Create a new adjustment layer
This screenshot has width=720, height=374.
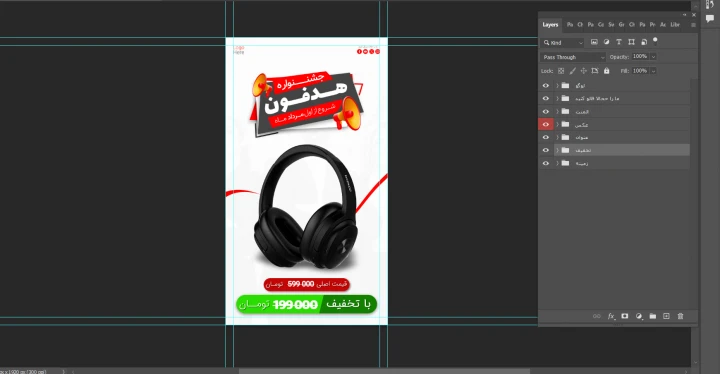coord(639,316)
